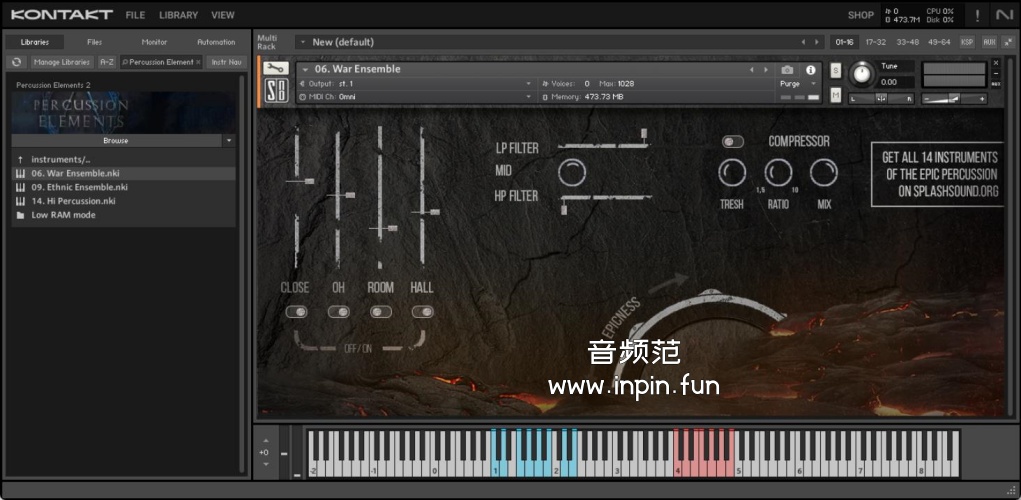Toggle the HALL mic on/off switch
Image resolution: width=1021 pixels, height=500 pixels.
click(x=423, y=312)
